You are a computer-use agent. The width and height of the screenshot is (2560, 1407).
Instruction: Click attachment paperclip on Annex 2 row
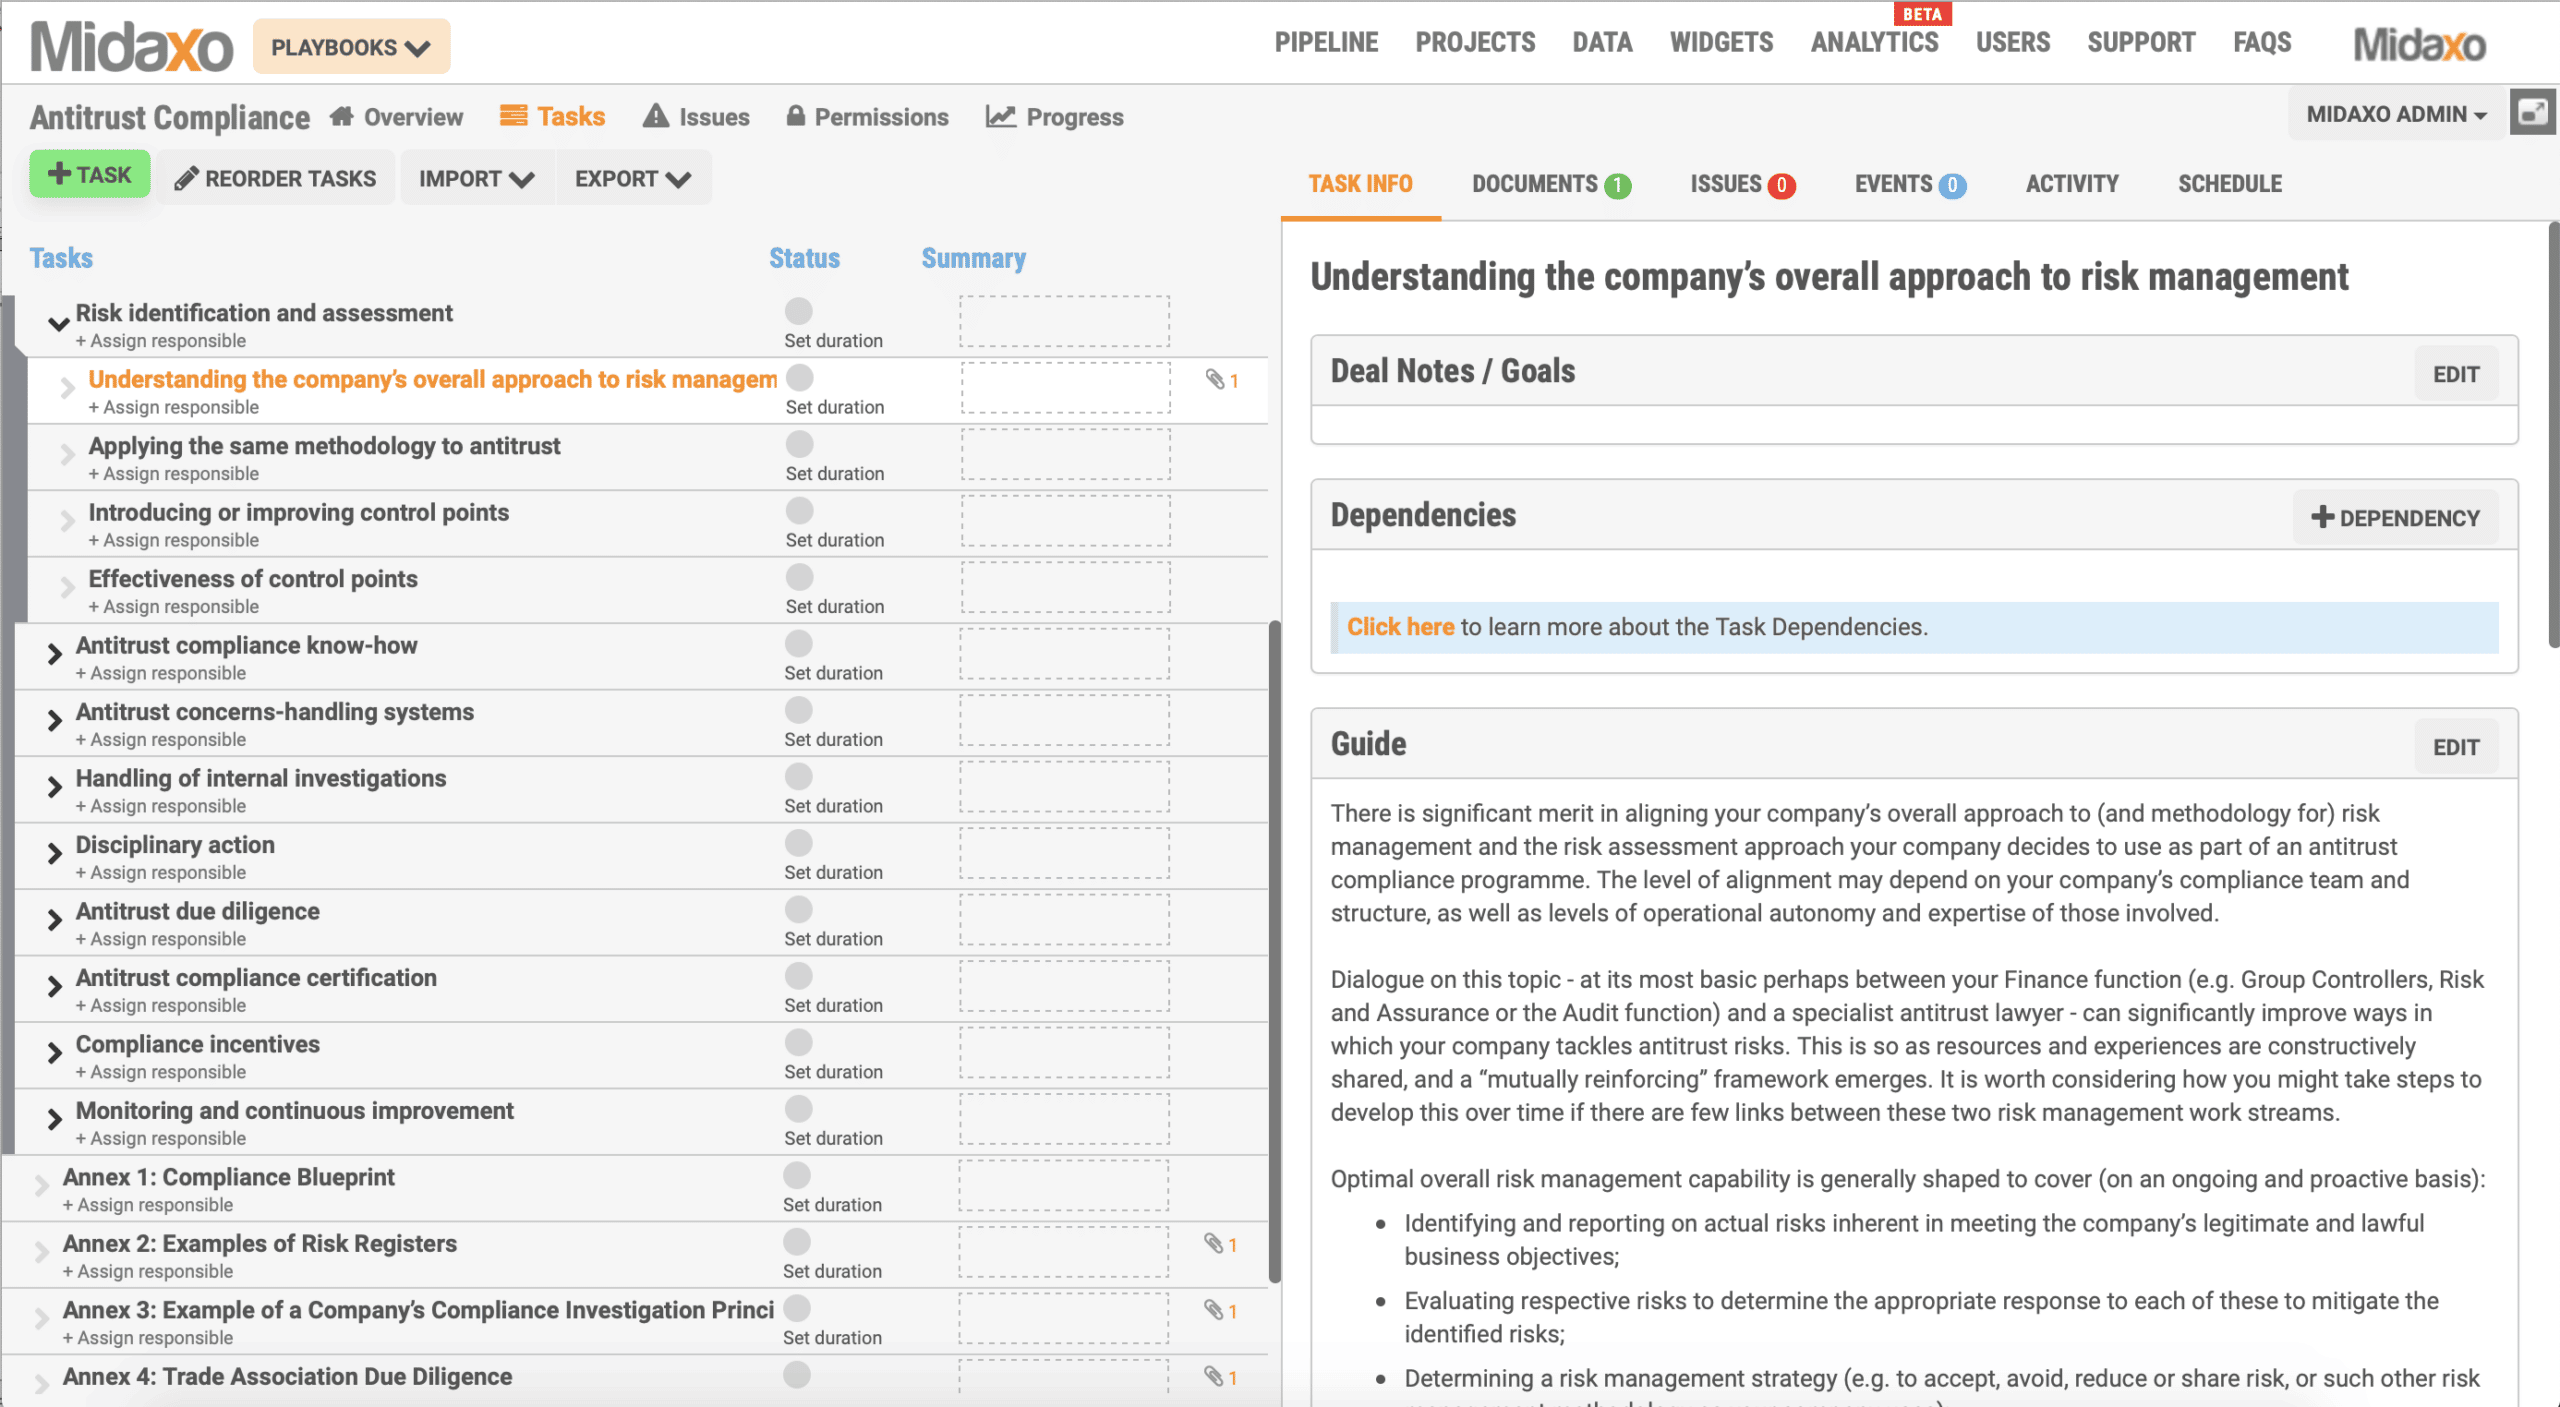tap(1214, 1244)
